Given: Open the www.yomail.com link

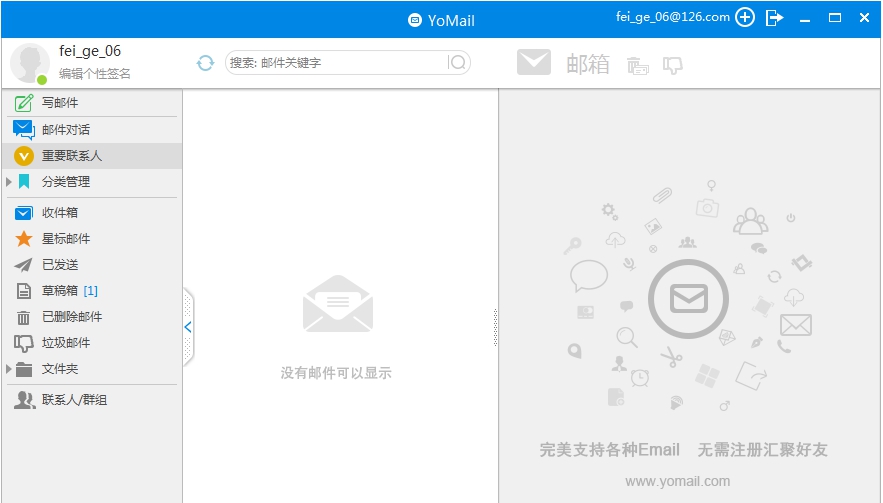Looking at the screenshot, I should (677, 482).
